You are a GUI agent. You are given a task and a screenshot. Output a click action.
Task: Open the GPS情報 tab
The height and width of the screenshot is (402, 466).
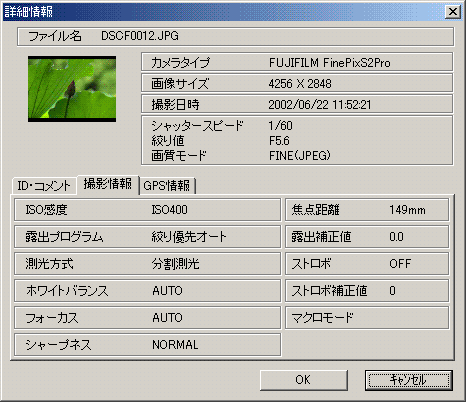click(x=167, y=186)
